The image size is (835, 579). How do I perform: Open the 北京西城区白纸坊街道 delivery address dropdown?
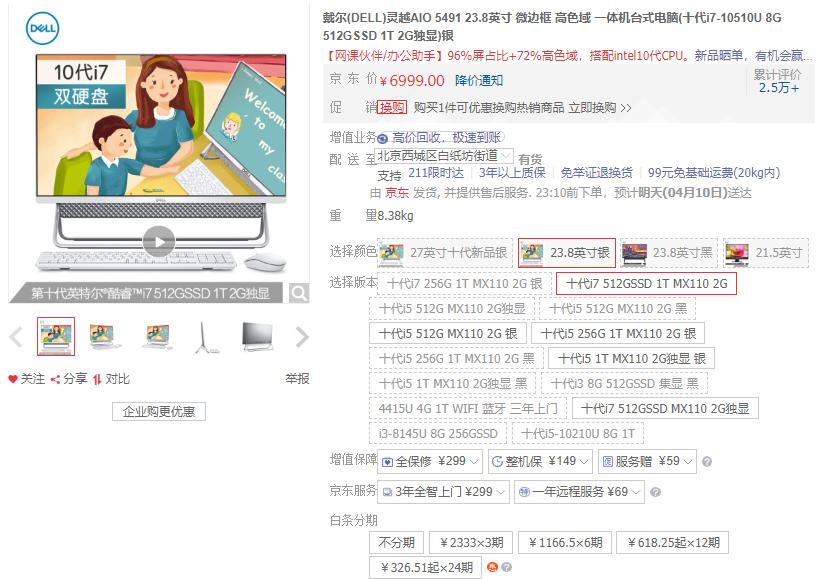[x=445, y=156]
